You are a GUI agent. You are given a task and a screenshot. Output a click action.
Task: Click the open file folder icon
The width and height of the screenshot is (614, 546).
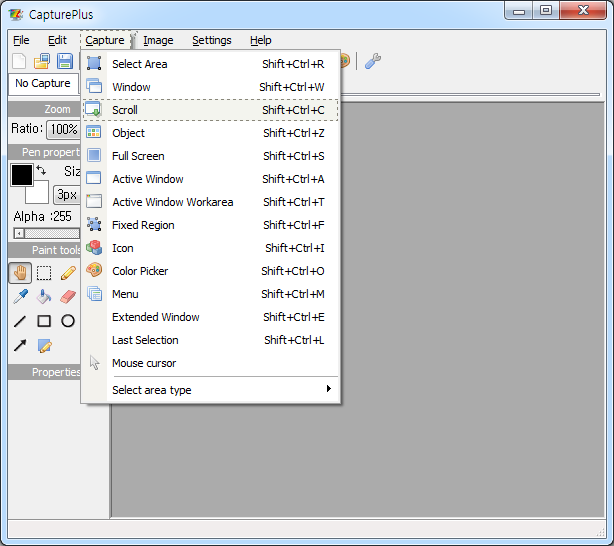point(42,62)
